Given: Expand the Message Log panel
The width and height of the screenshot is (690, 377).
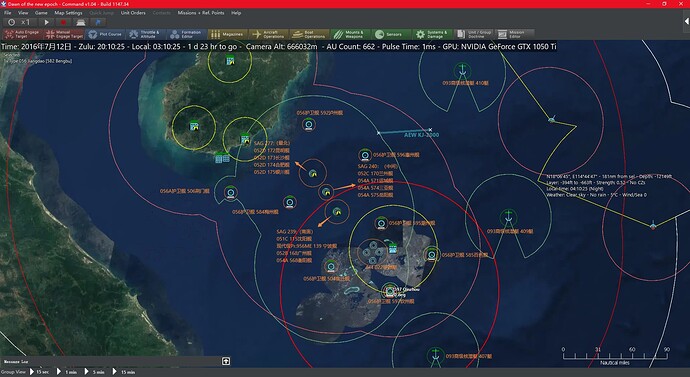Looking at the screenshot, I should point(225,361).
